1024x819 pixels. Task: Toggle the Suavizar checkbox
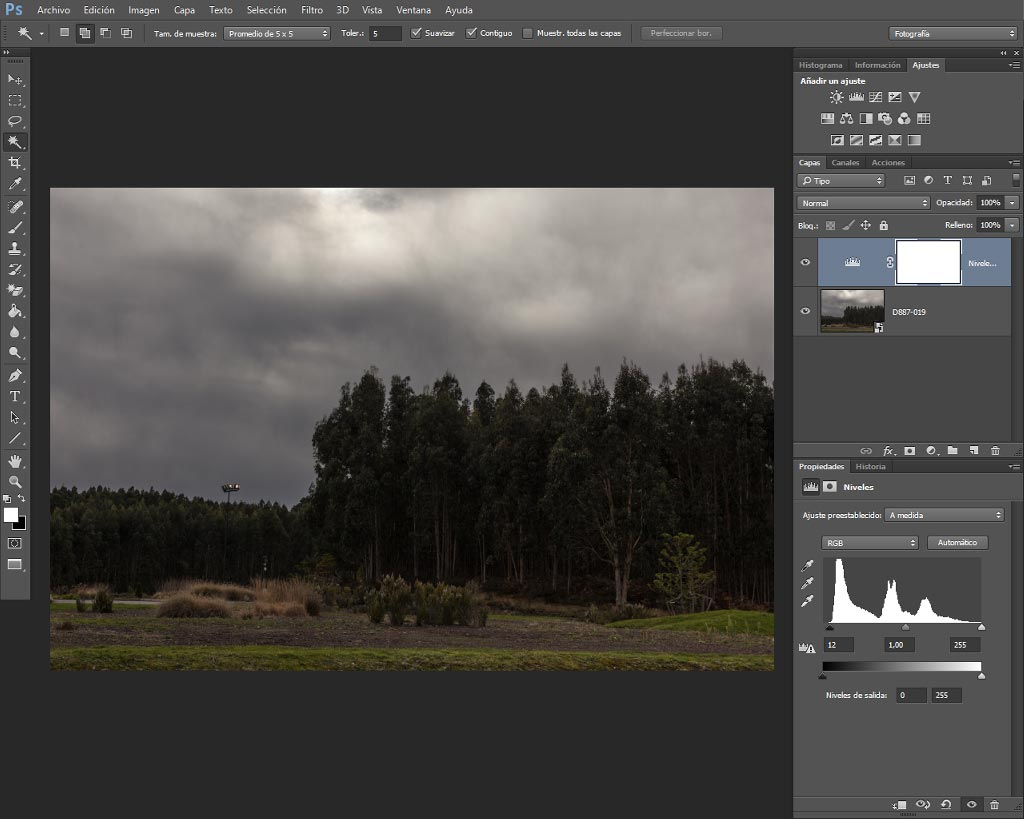coord(415,33)
